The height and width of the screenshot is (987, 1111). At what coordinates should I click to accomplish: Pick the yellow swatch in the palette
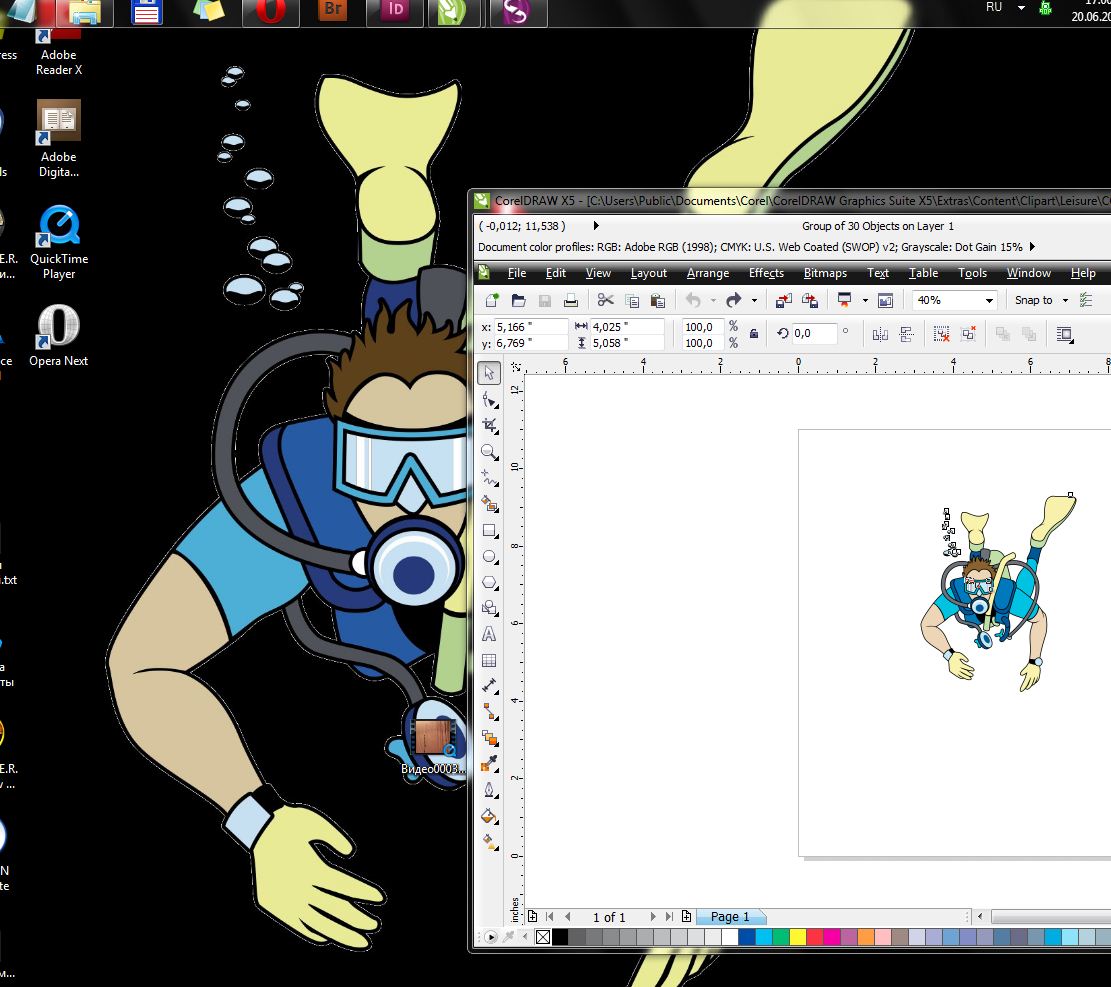pyautogui.click(x=798, y=937)
